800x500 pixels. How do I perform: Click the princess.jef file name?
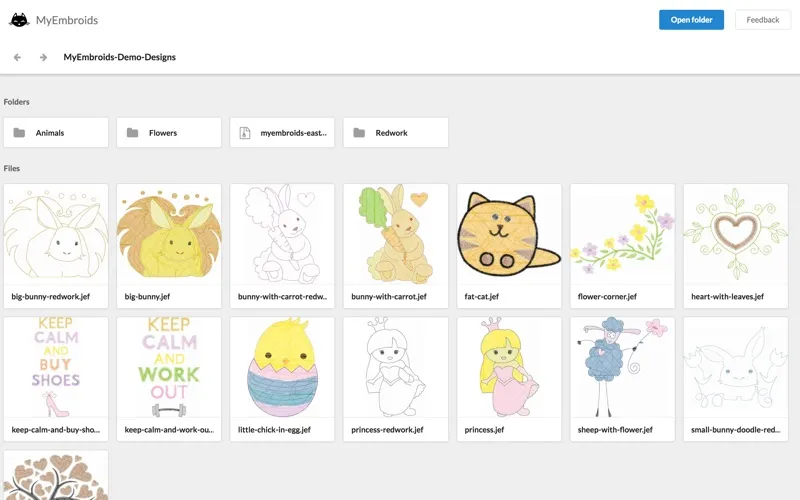coord(484,430)
